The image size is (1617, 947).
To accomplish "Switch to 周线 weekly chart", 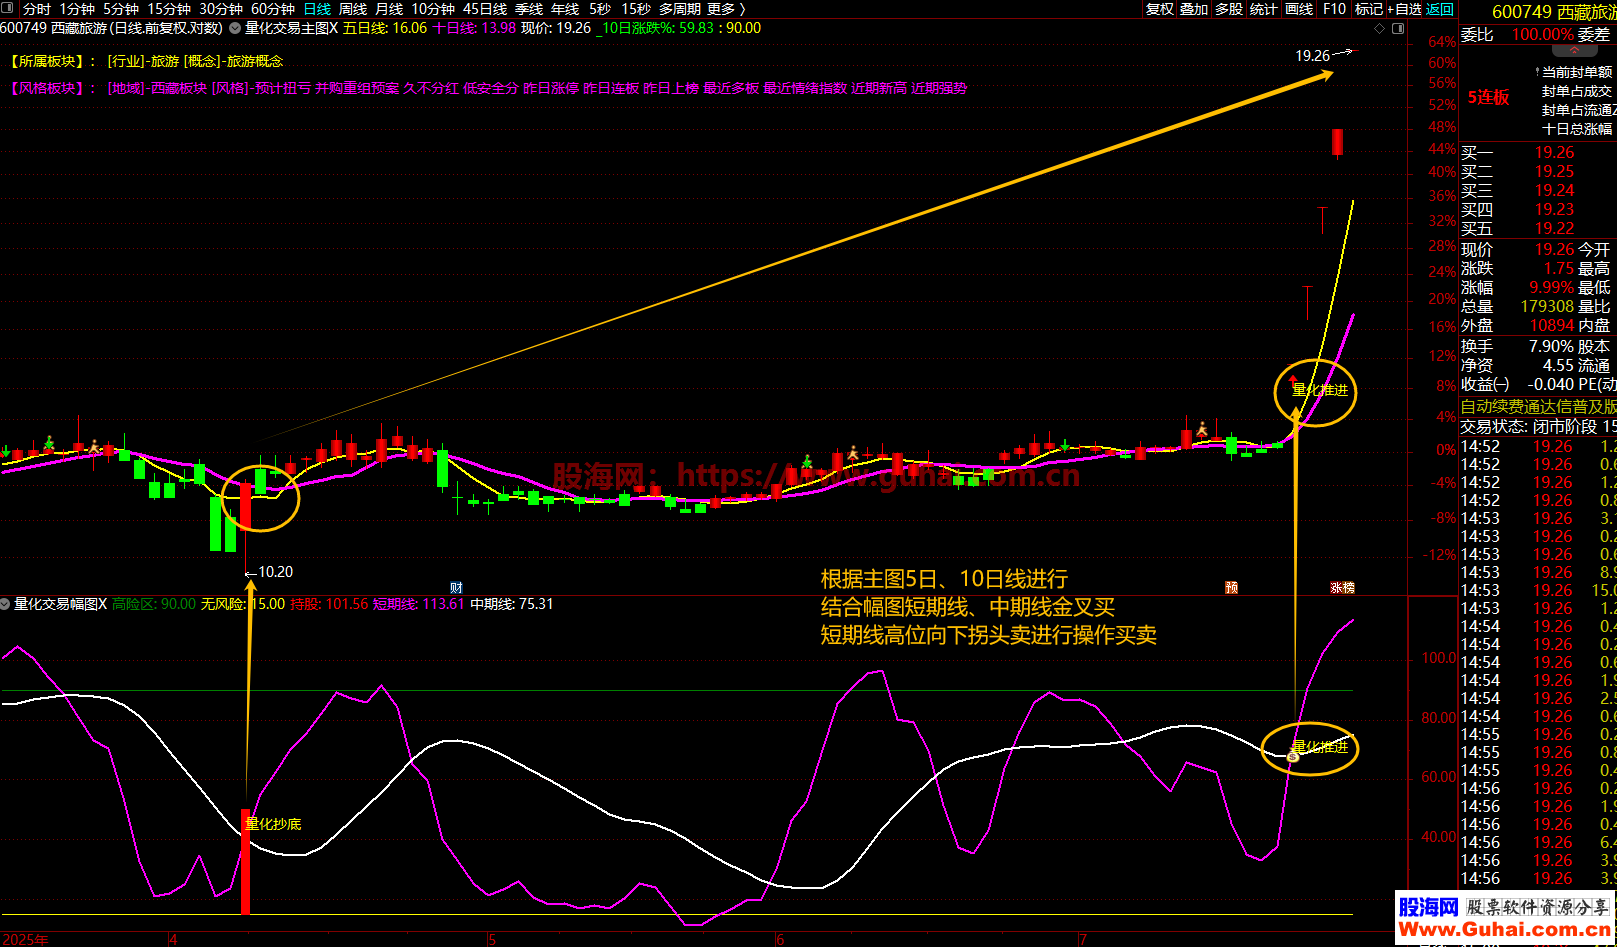I will (353, 9).
